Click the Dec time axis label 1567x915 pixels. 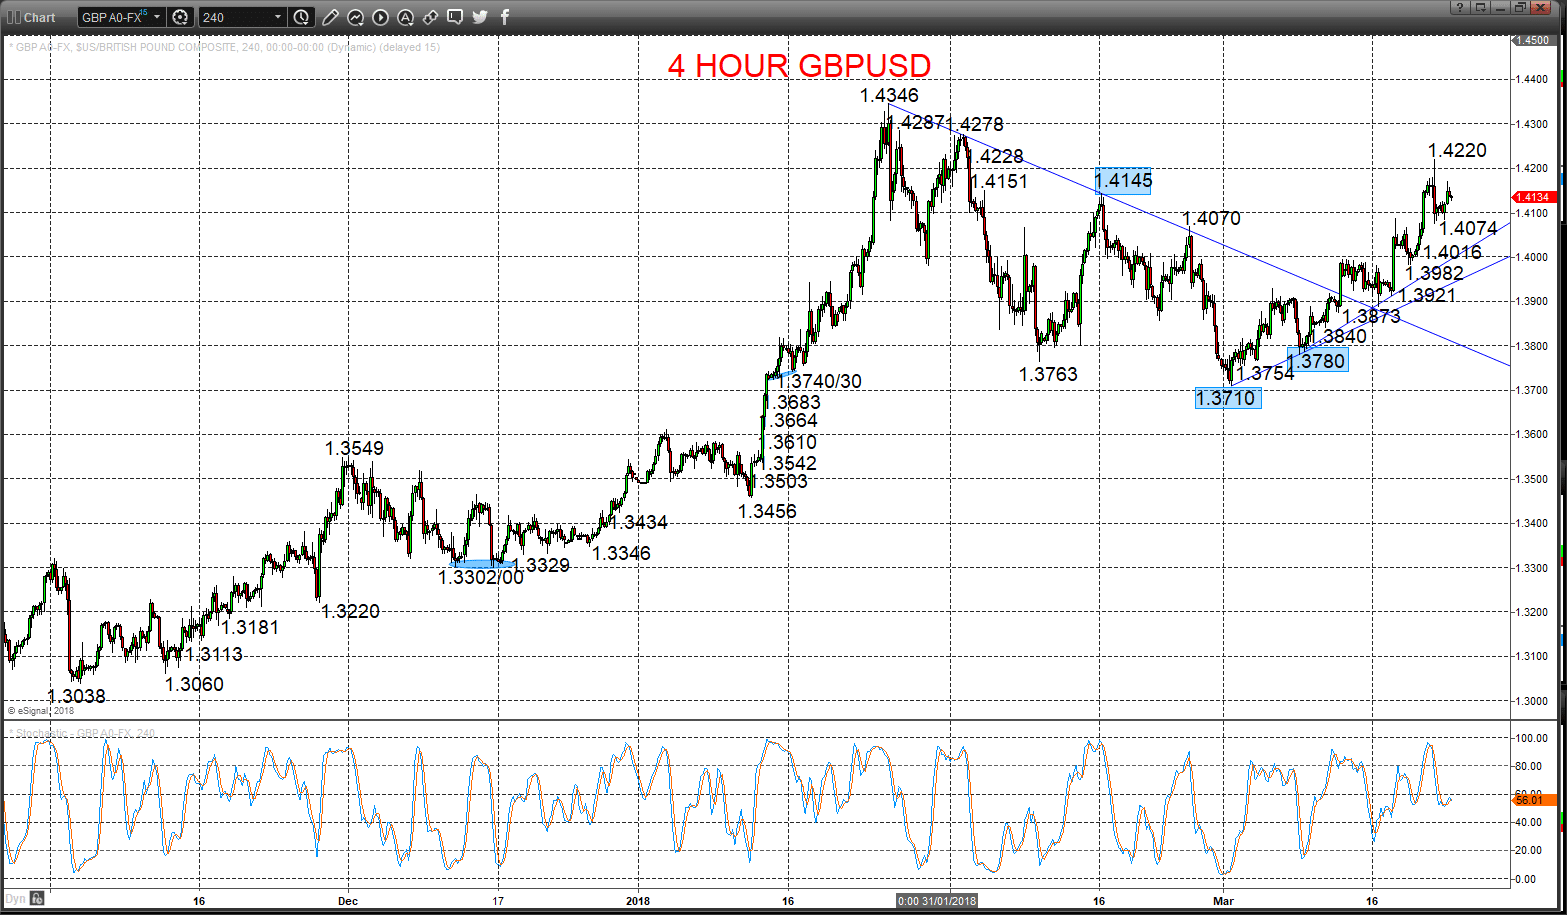pyautogui.click(x=347, y=900)
